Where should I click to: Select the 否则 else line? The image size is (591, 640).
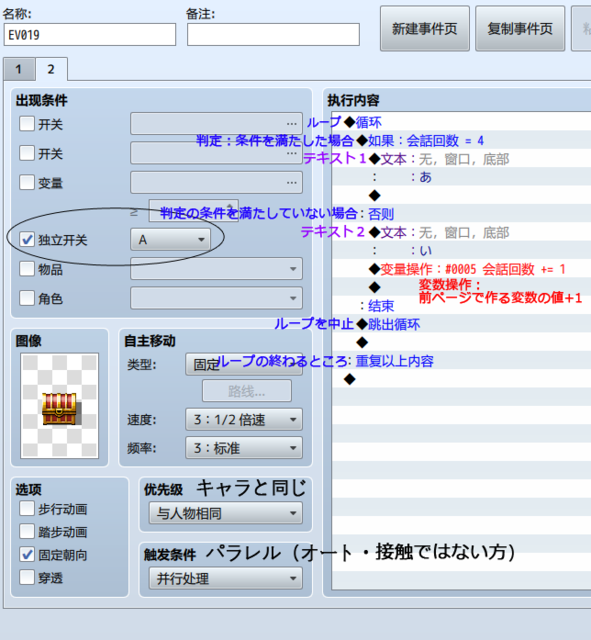coord(461,214)
